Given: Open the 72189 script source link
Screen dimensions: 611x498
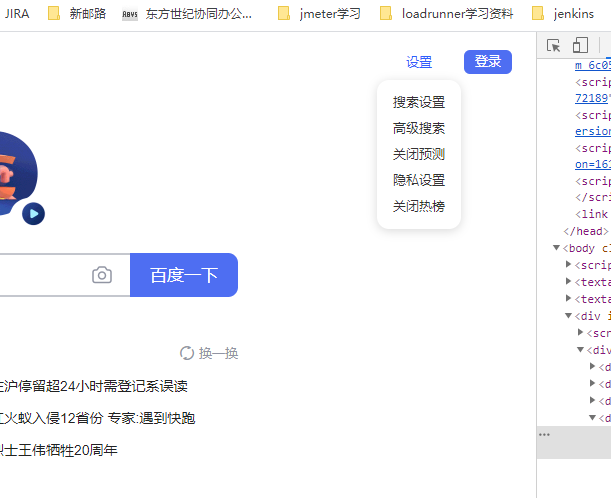Looking at the screenshot, I should click(593, 98).
